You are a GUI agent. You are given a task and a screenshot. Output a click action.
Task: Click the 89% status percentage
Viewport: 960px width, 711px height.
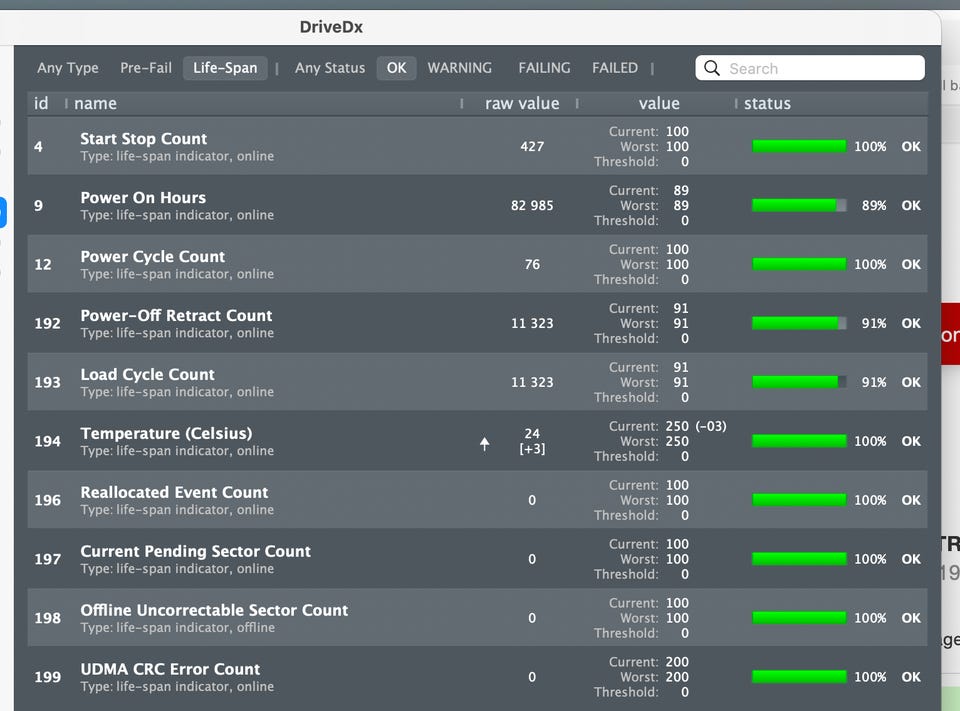pyautogui.click(x=874, y=206)
